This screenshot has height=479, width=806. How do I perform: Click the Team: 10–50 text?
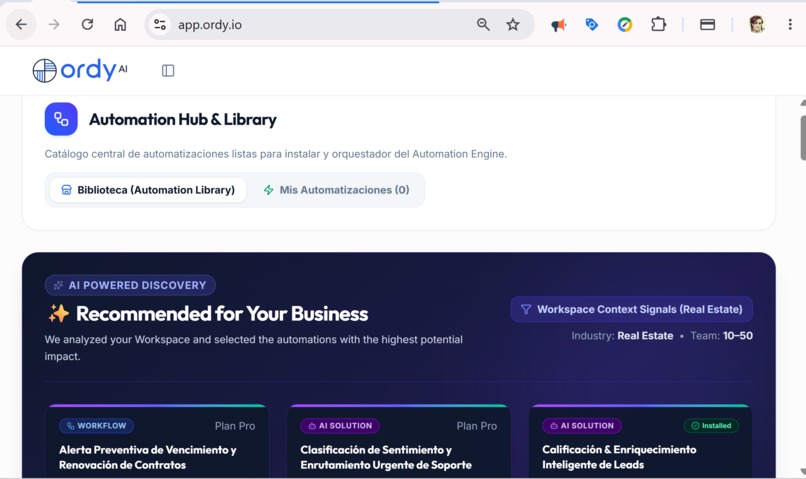721,336
